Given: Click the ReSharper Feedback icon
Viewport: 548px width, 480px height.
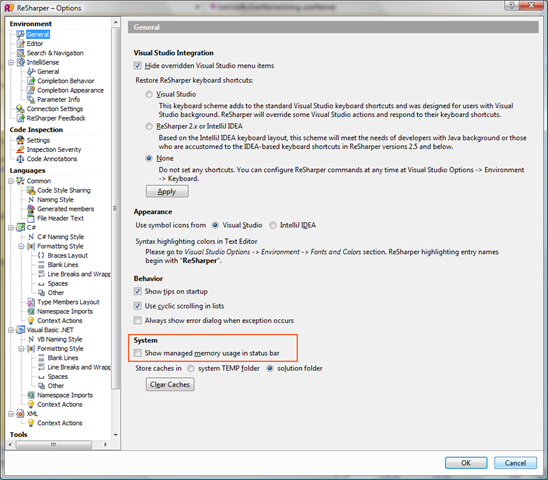Looking at the screenshot, I should (21, 118).
